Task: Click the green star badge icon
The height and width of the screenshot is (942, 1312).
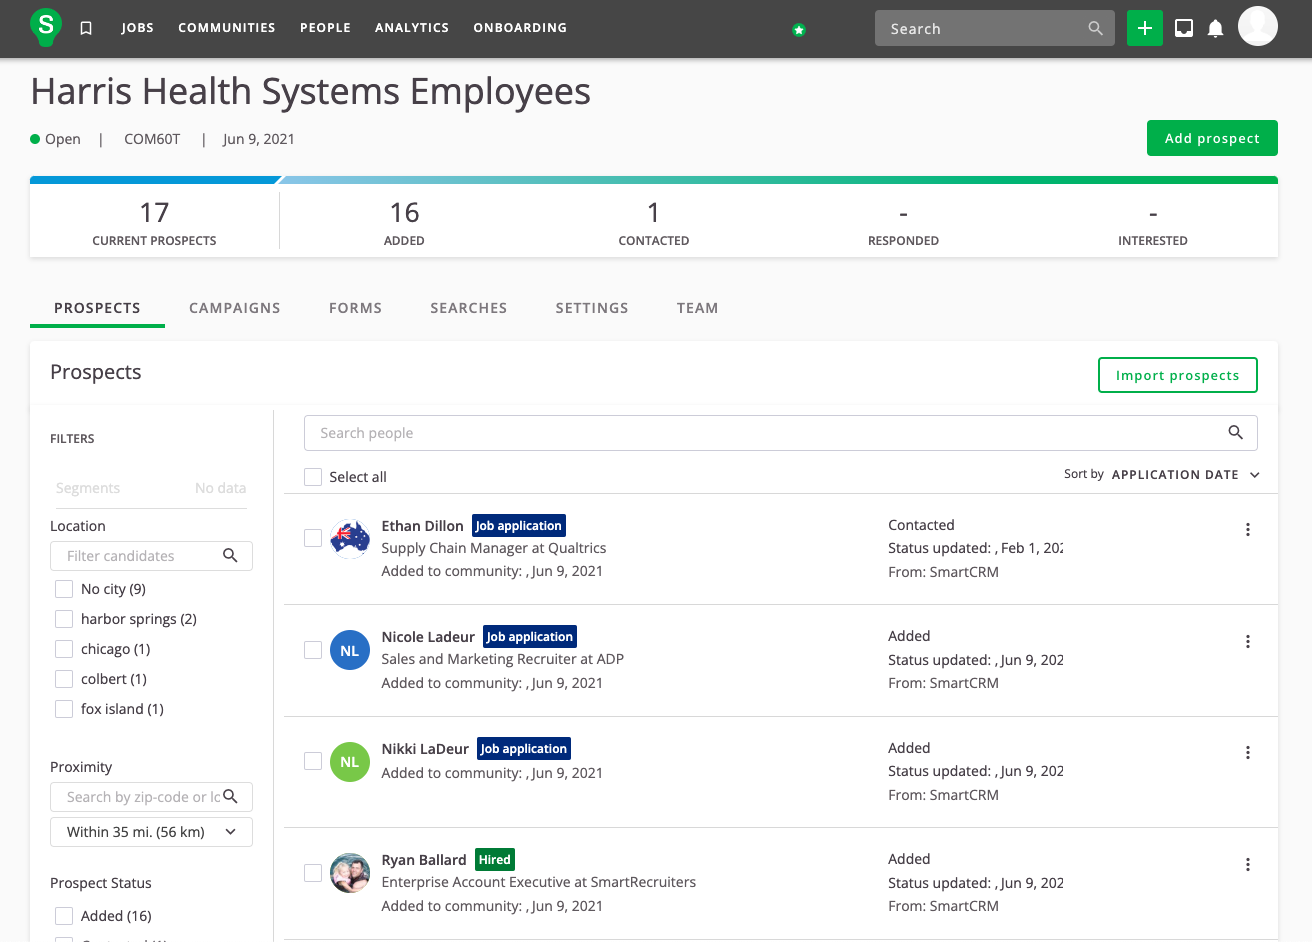Action: click(x=799, y=30)
